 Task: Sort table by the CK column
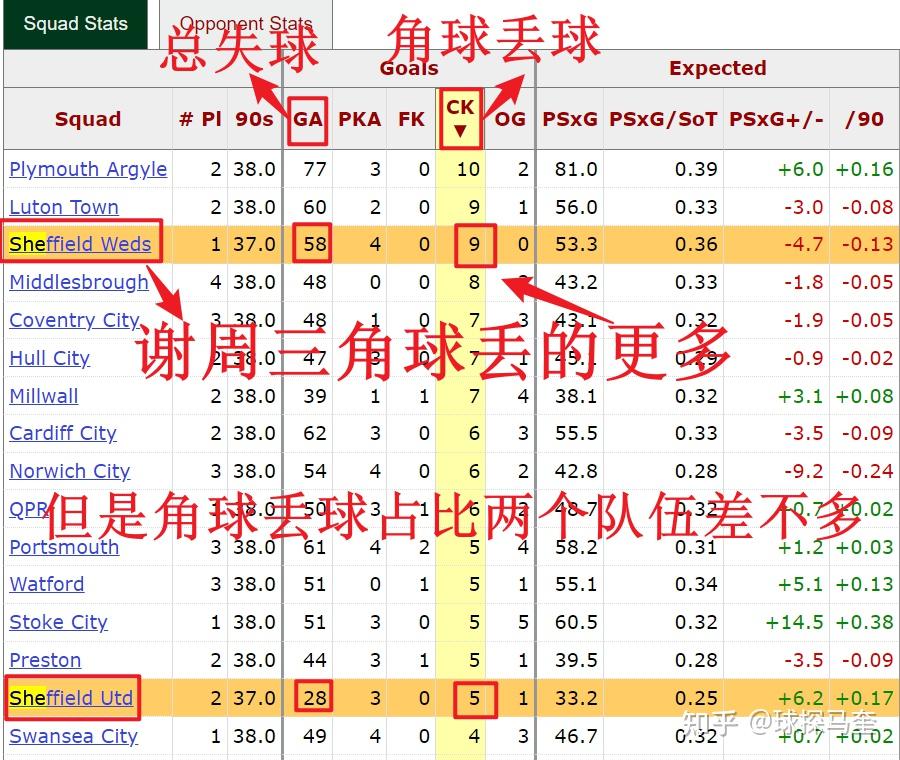tap(460, 118)
